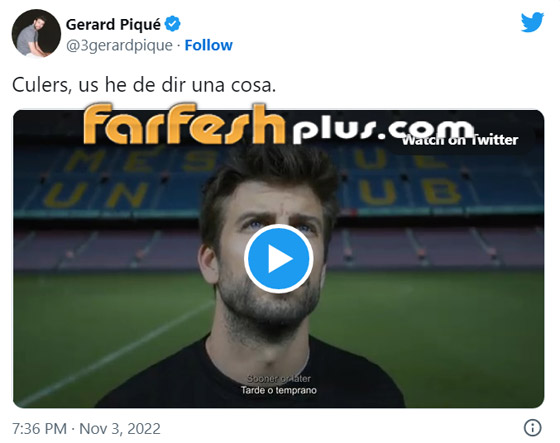Click the blue verified badge

click(x=172, y=24)
